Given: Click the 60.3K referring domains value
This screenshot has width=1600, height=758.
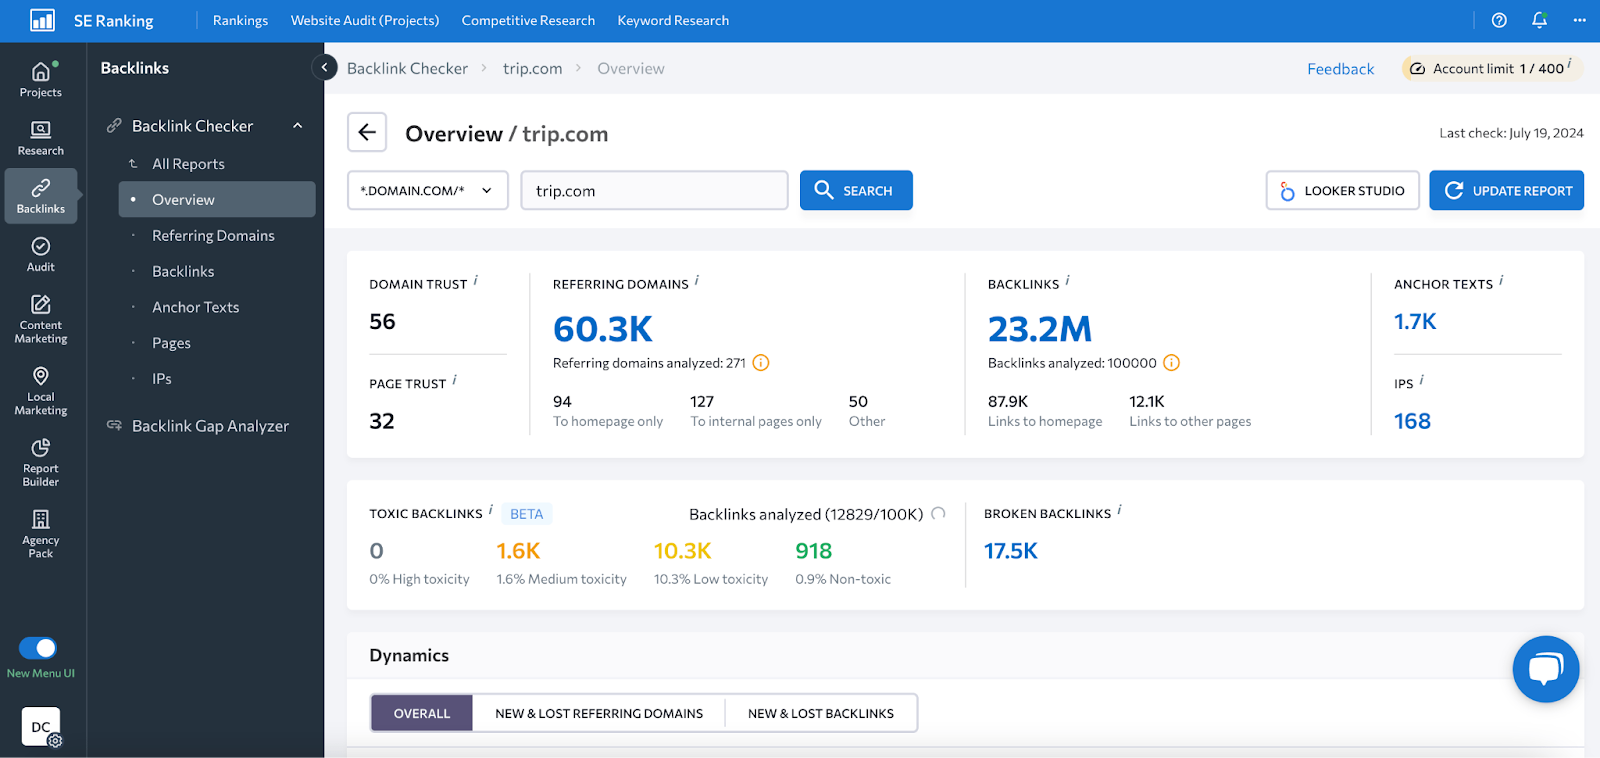Looking at the screenshot, I should pyautogui.click(x=603, y=329).
